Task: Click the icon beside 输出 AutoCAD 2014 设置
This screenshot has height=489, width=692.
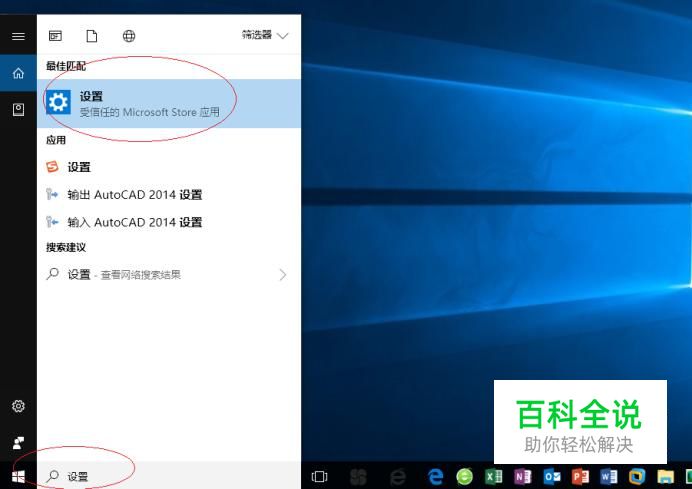Action: 52,194
